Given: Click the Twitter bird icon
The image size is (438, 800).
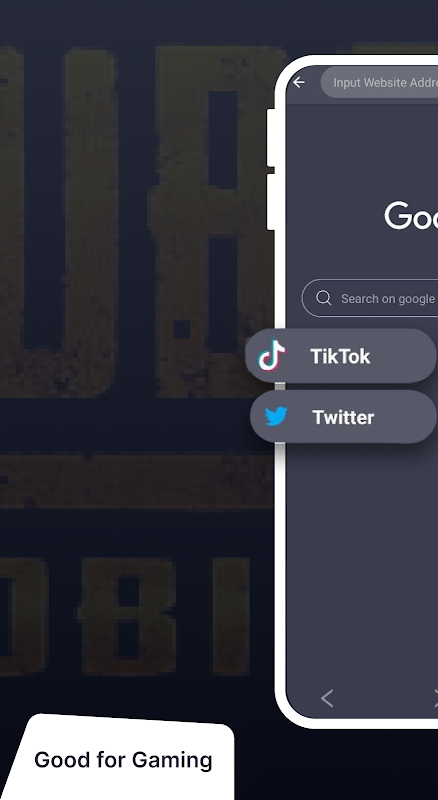Looking at the screenshot, I should pyautogui.click(x=276, y=417).
